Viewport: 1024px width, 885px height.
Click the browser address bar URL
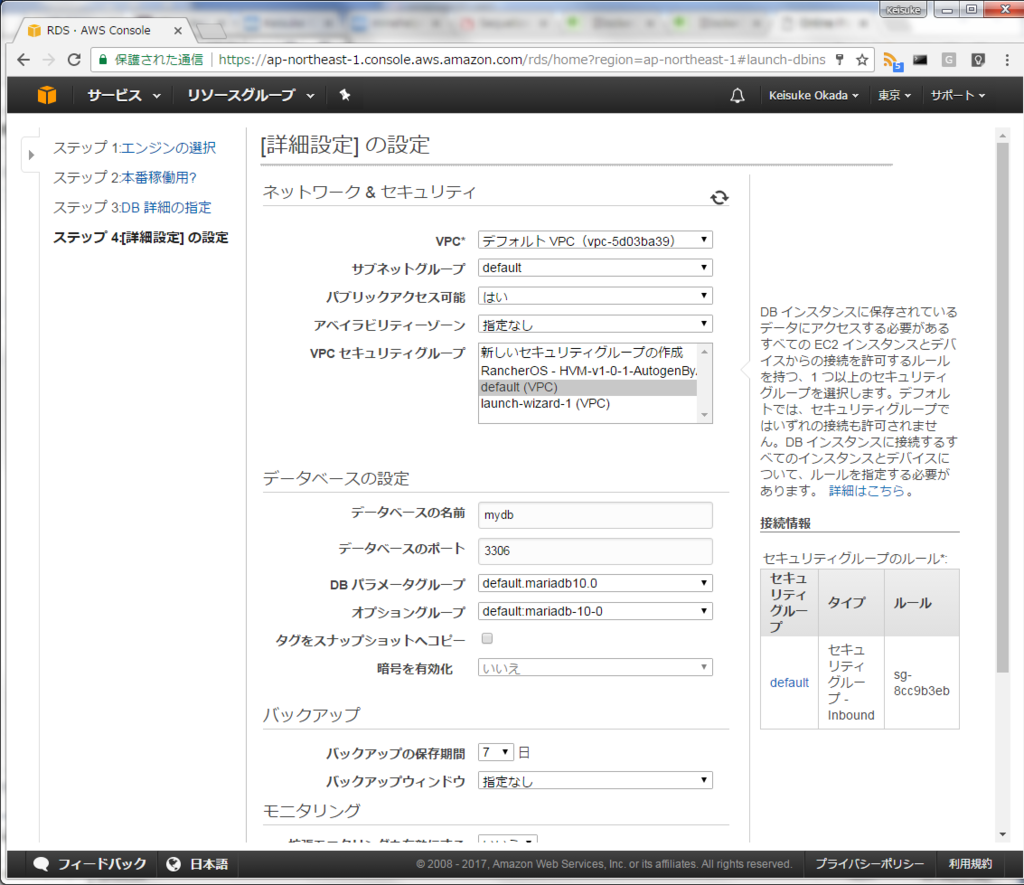click(x=522, y=59)
